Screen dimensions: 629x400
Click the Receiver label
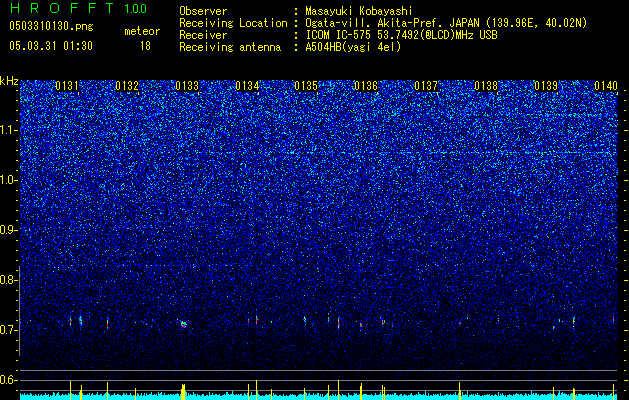click(x=203, y=35)
